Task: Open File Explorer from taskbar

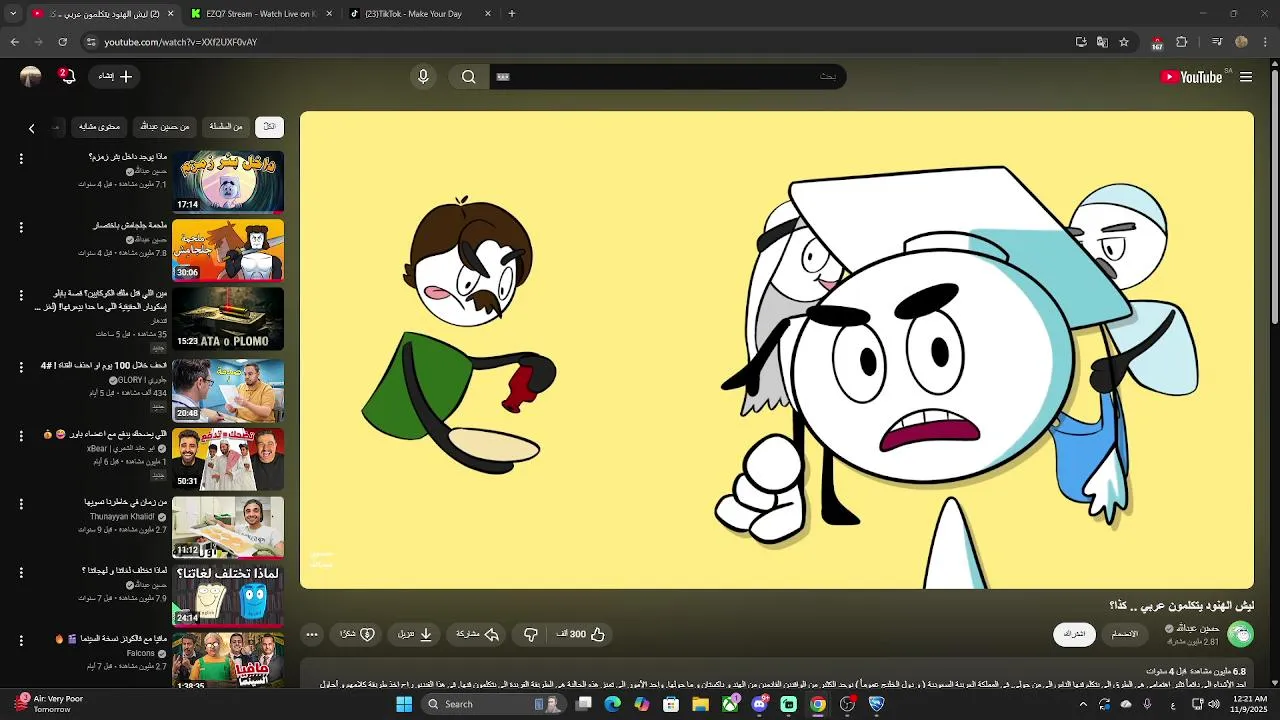Action: (700, 704)
